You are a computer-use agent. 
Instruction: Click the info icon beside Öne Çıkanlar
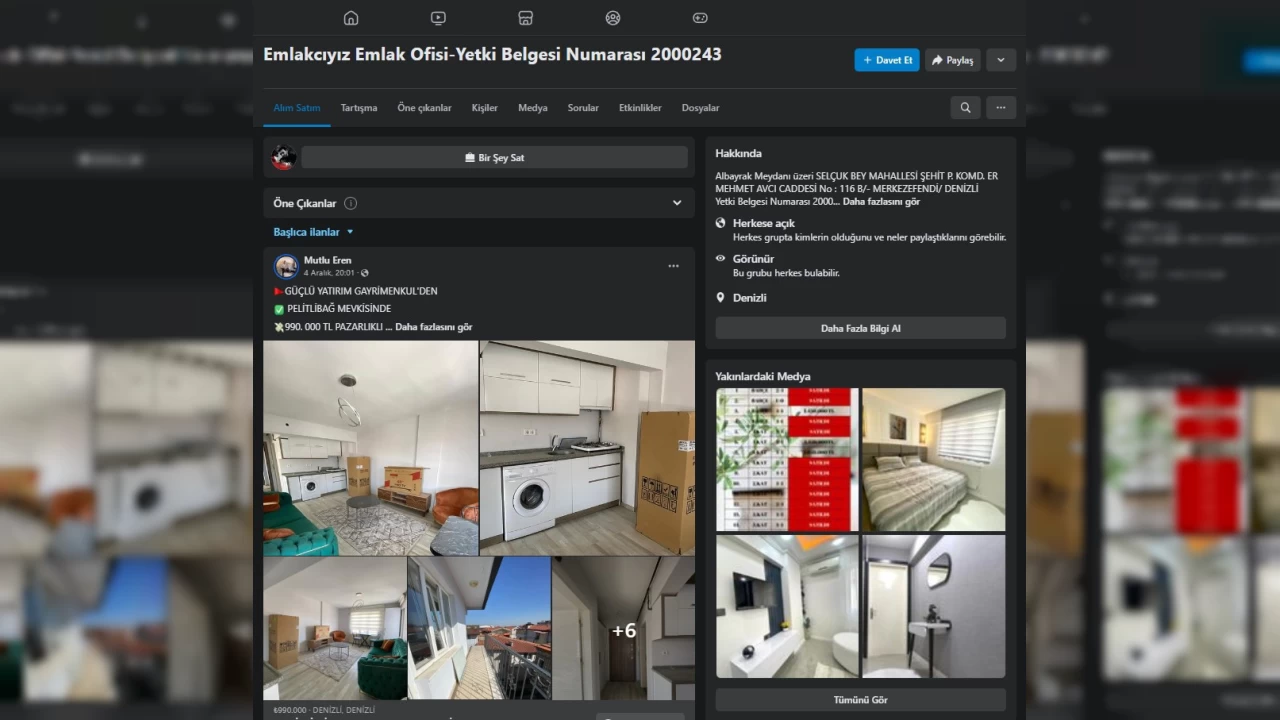pos(351,203)
